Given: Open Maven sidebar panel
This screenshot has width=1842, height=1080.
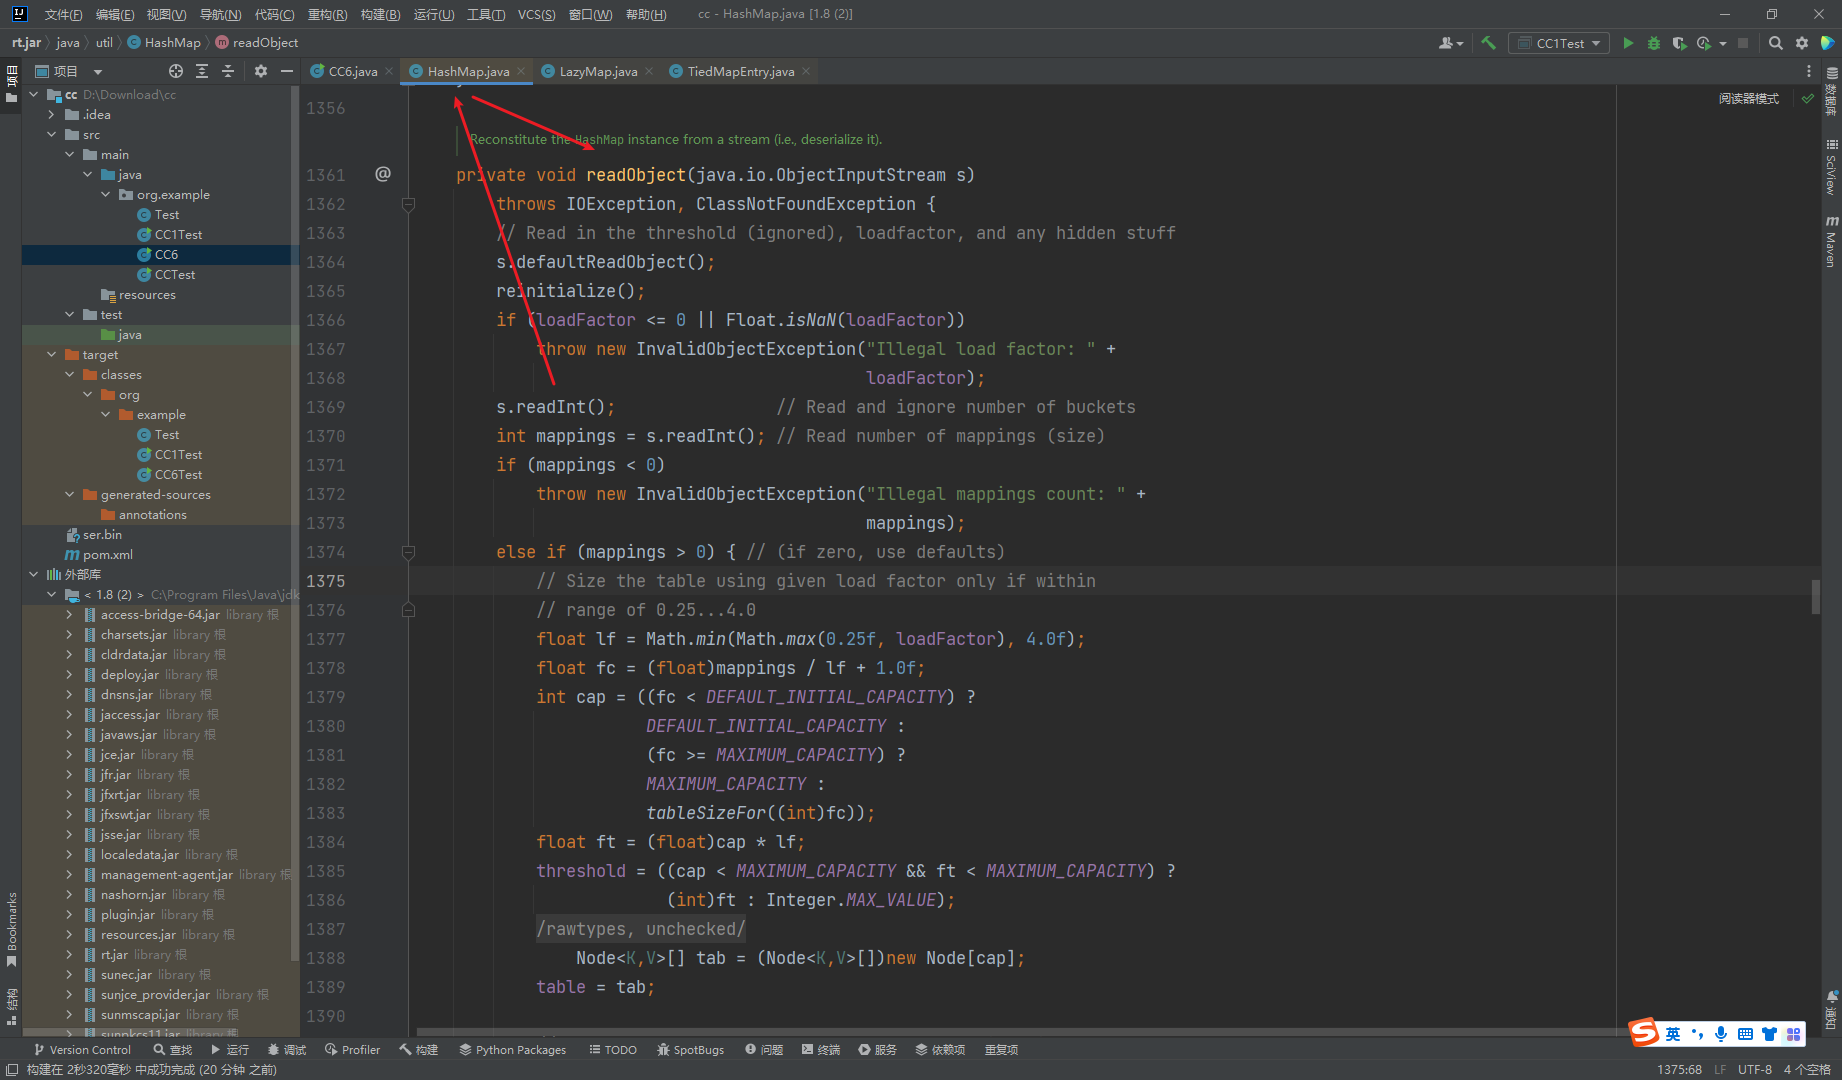Looking at the screenshot, I should click(1831, 241).
